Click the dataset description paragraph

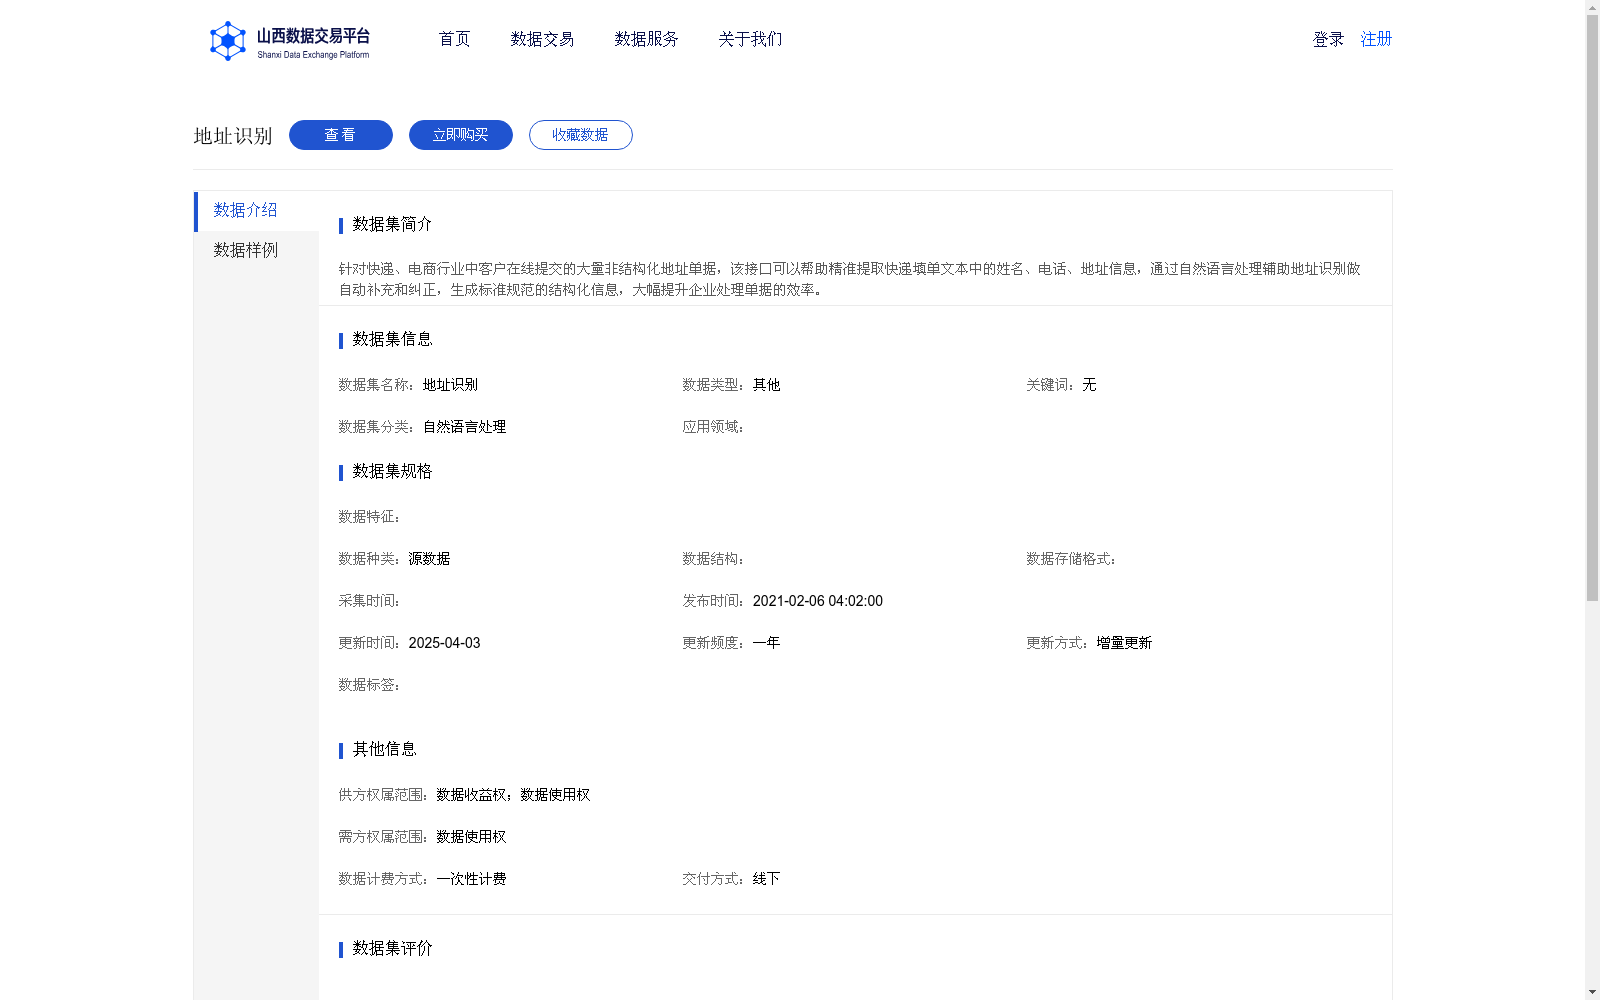(x=849, y=279)
